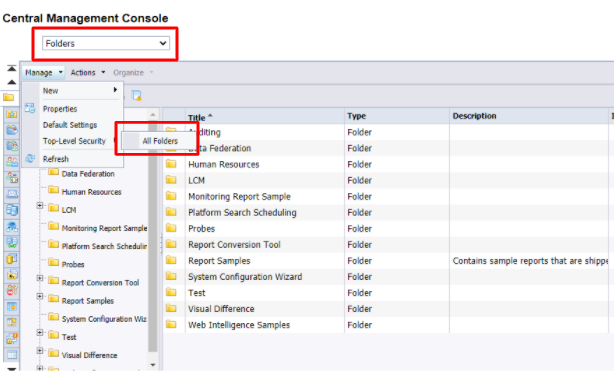614x374 pixels.
Task: Open the Actions menu
Action: click(87, 72)
